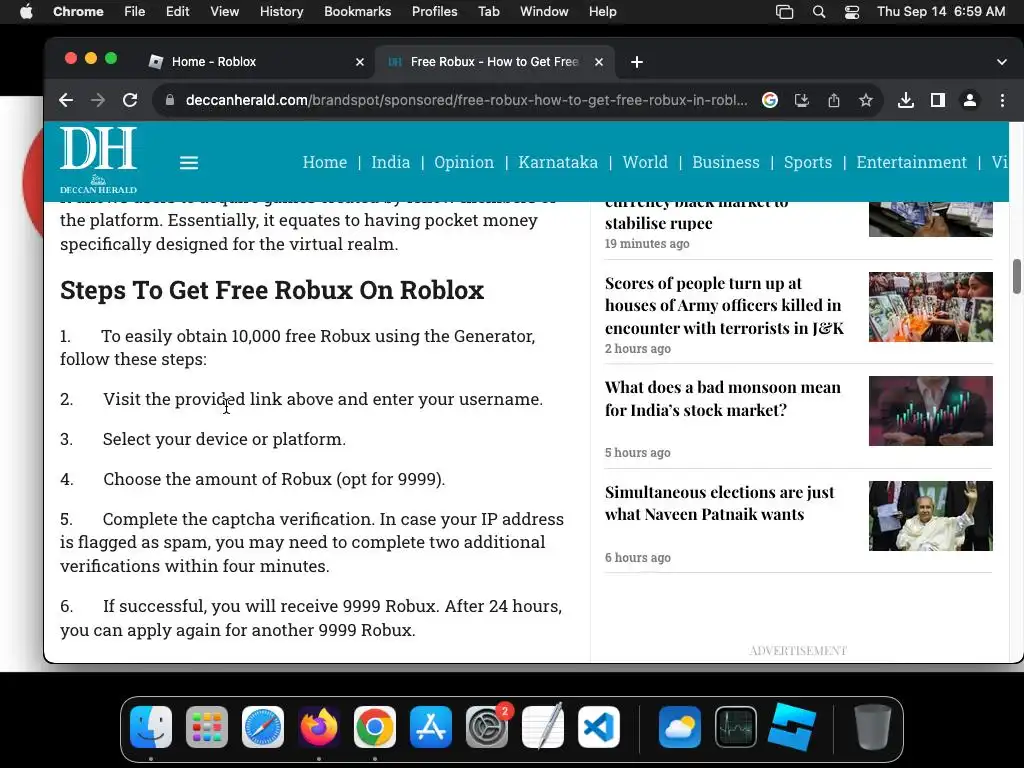Click the Google icon in address bar
This screenshot has width=1024, height=768.
tap(770, 100)
